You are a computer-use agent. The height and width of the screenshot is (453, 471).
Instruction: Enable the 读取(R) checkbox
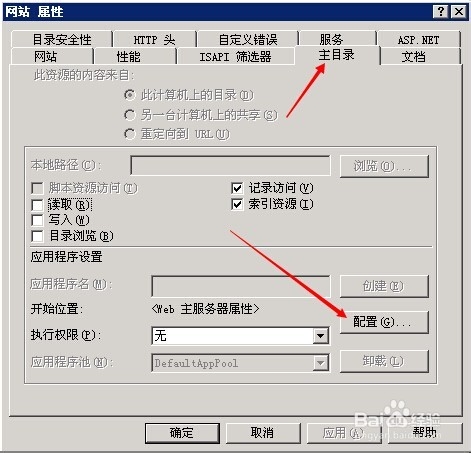click(37, 205)
